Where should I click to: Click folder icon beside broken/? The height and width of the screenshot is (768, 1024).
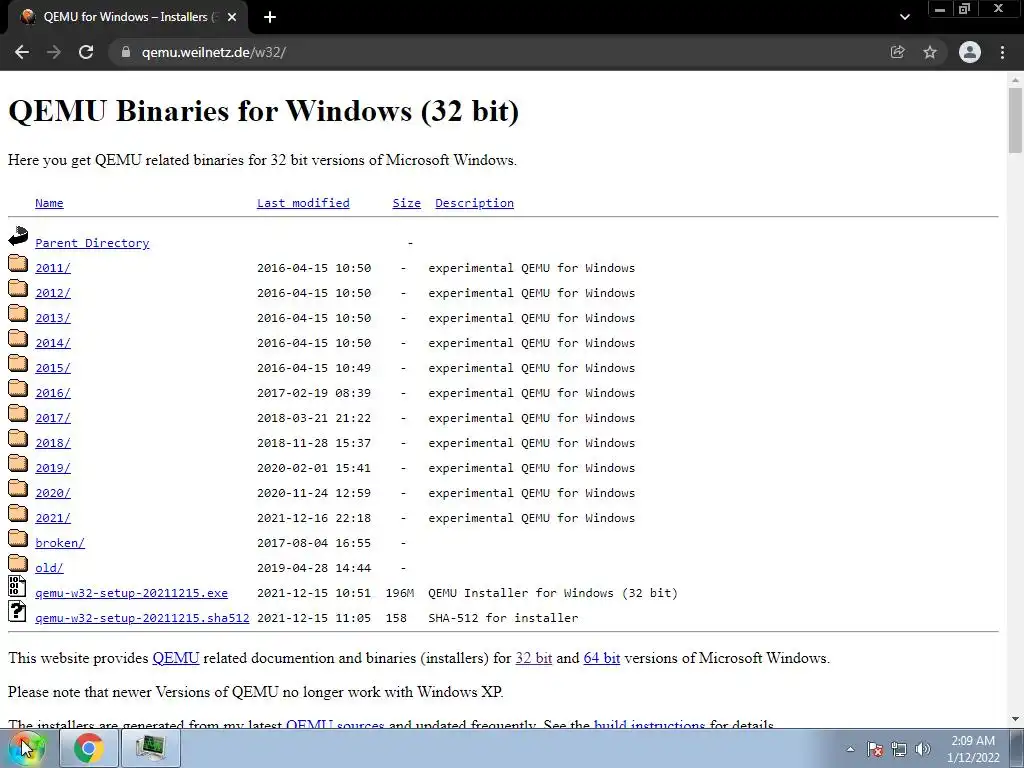[18, 538]
